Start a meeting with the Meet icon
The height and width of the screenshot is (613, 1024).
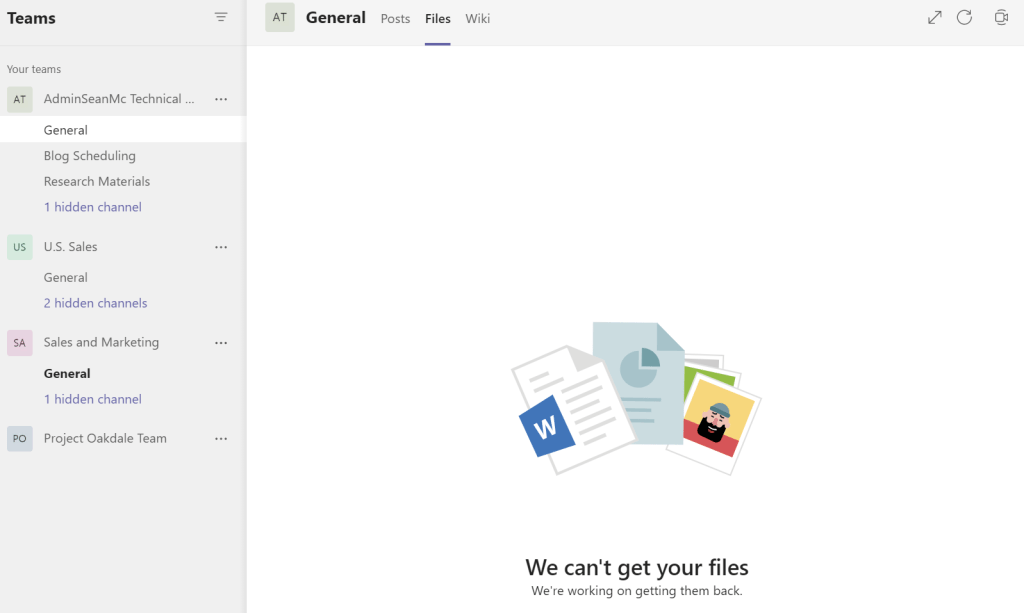pos(1001,17)
